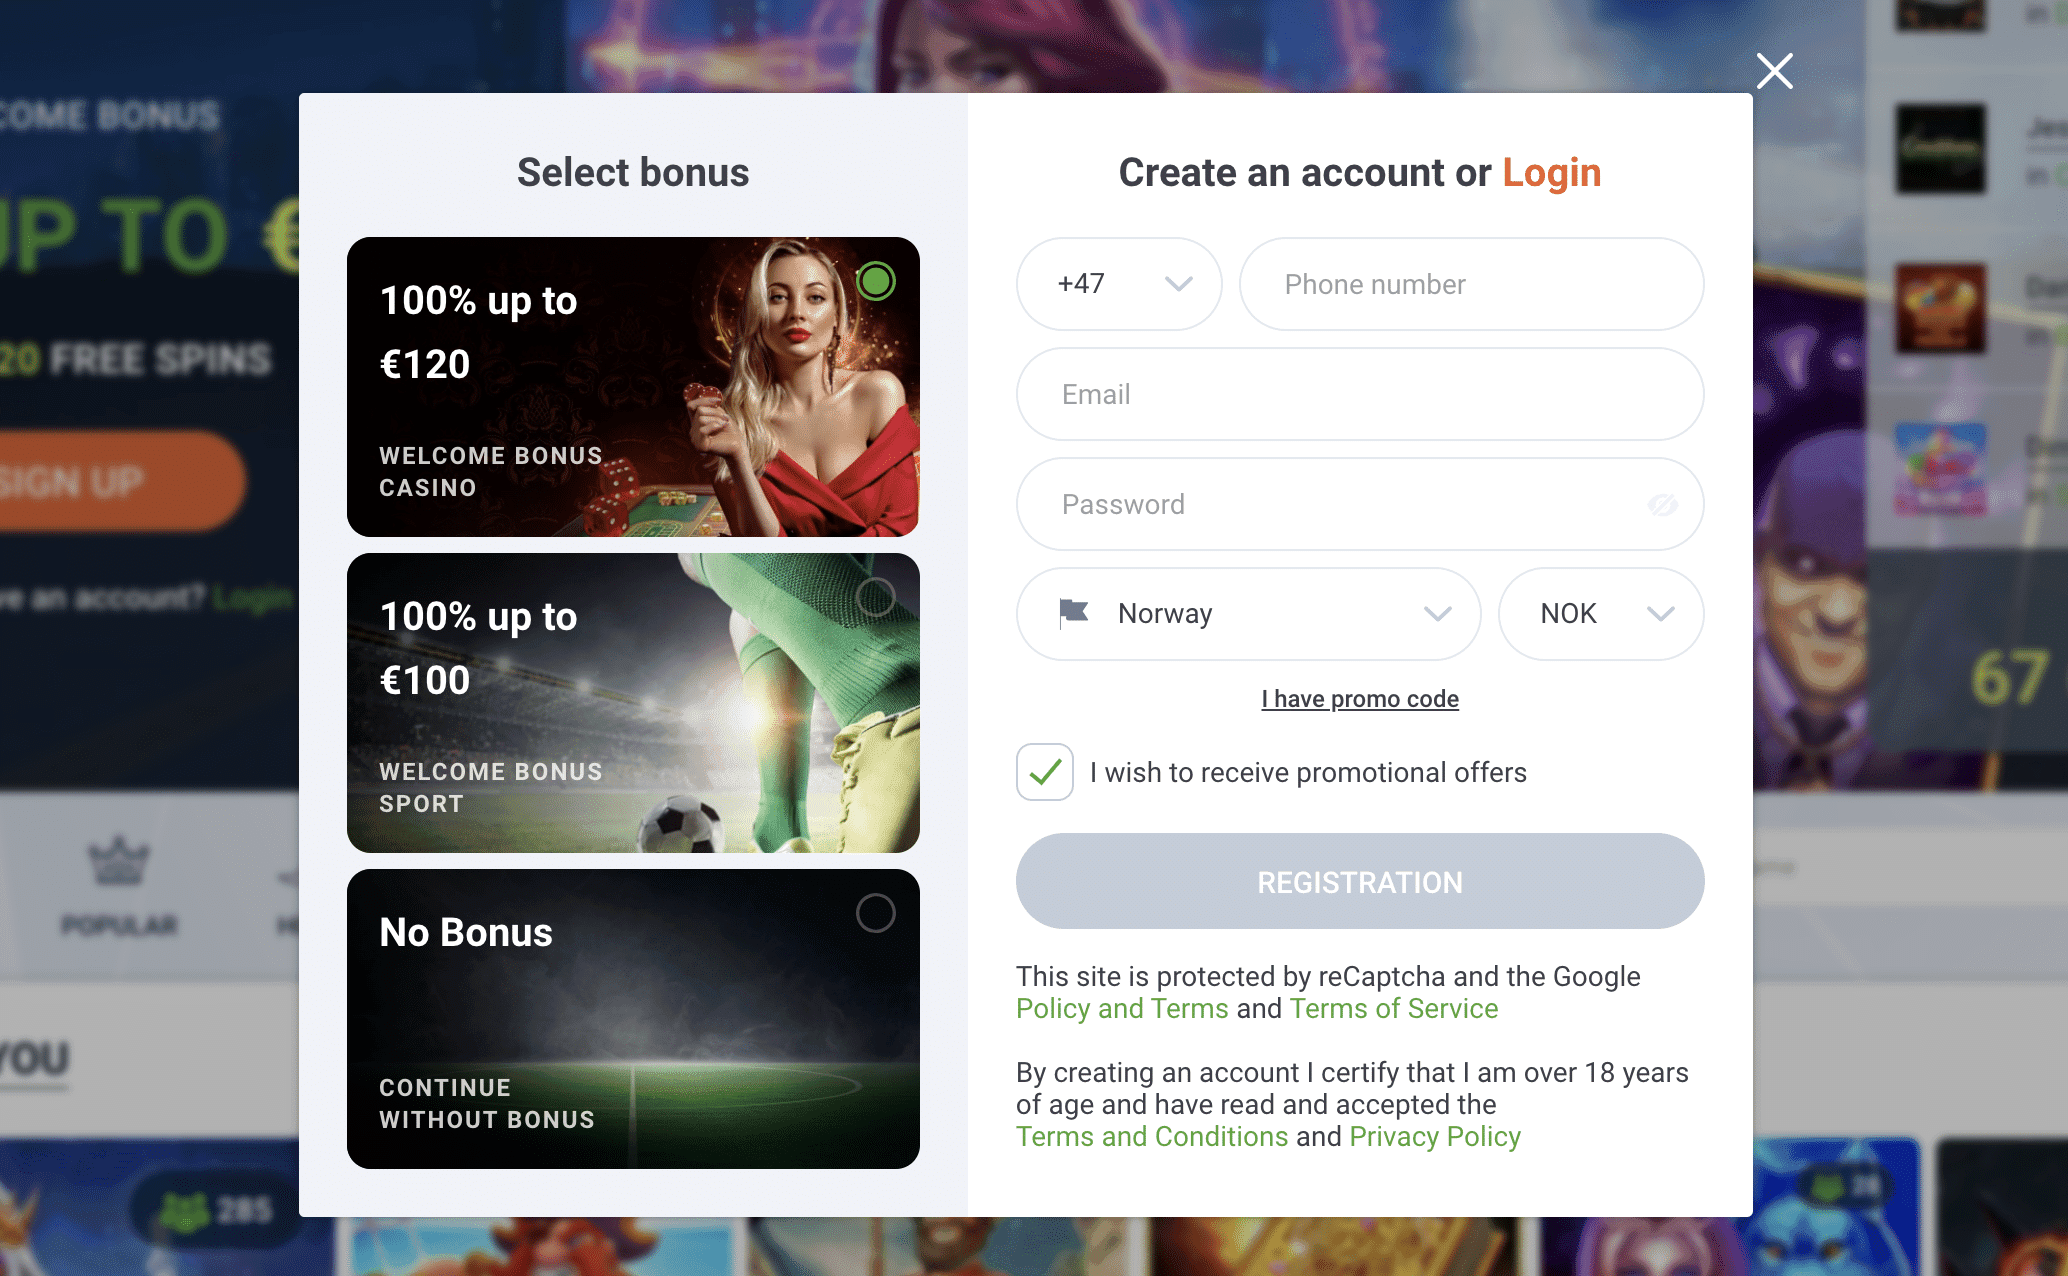Focus the Phone number field
This screenshot has width=2068, height=1276.
1471,284
